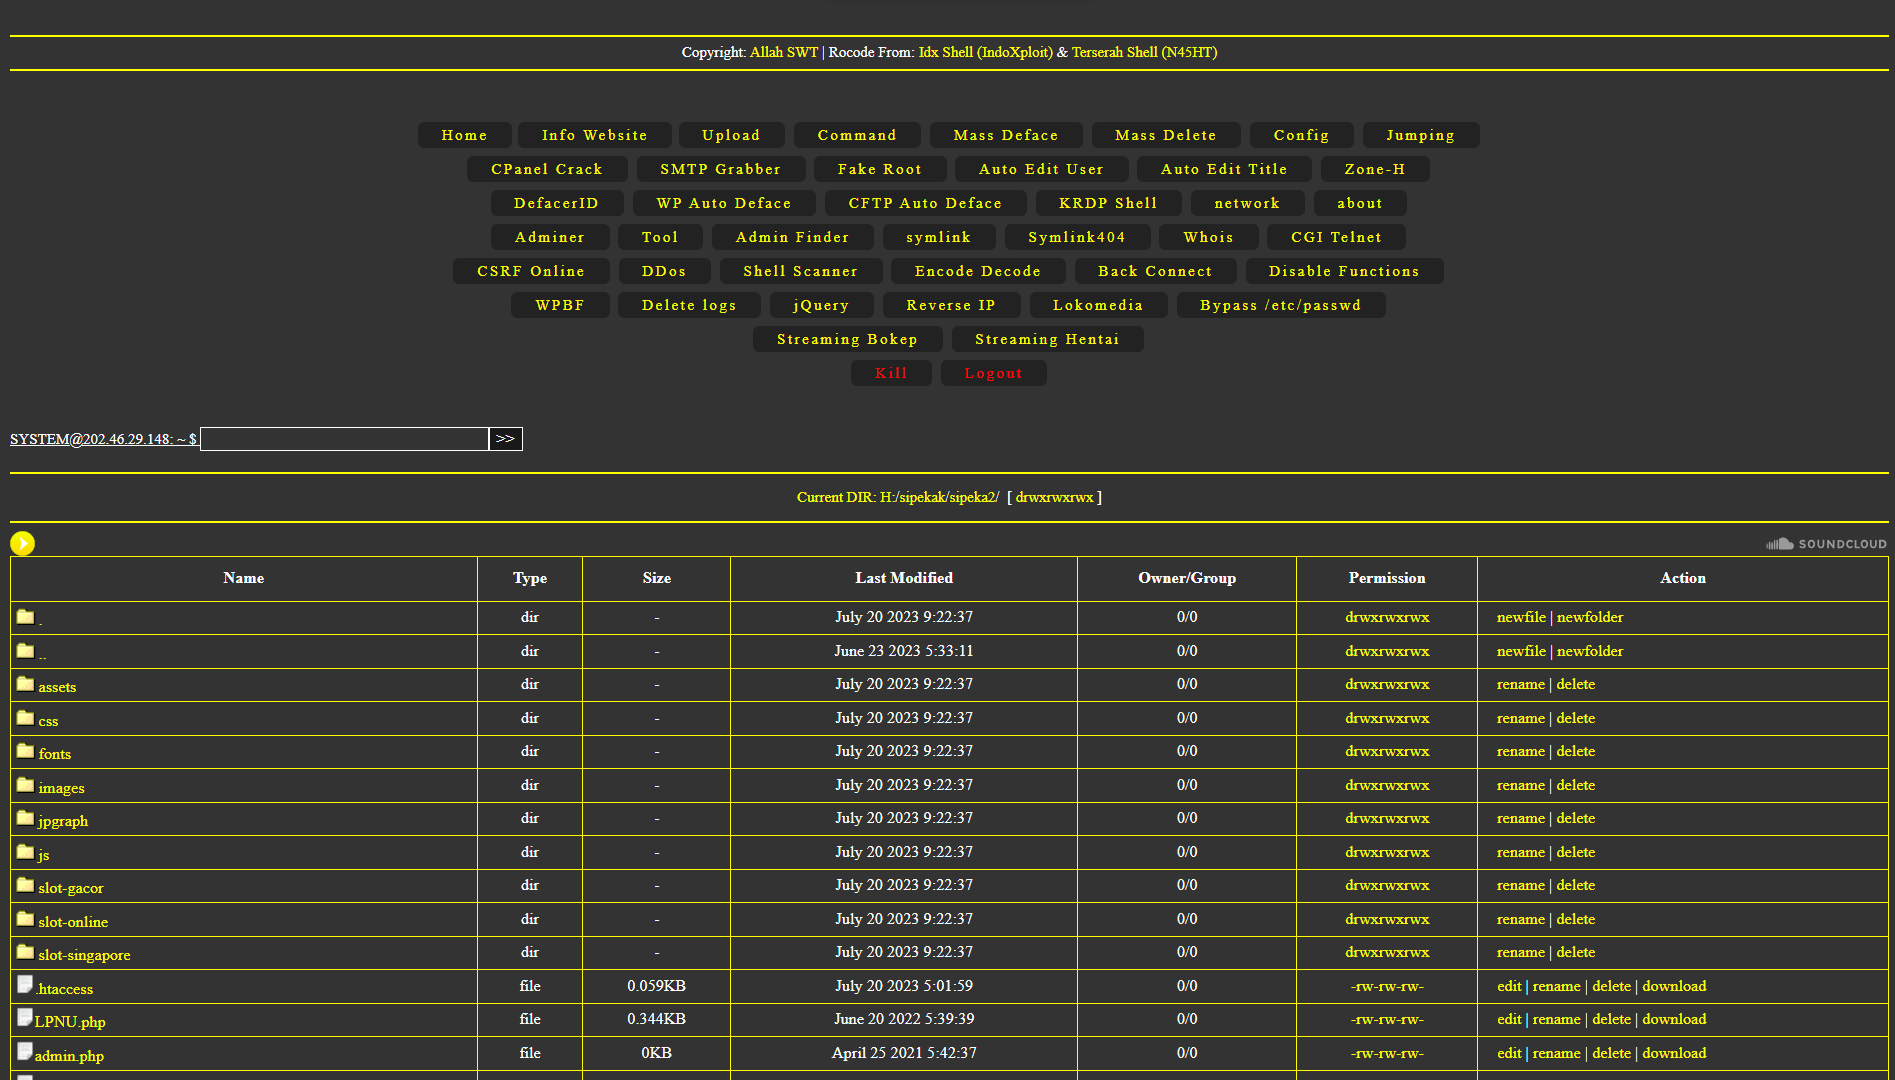Click the .htaccess file name

[64, 989]
